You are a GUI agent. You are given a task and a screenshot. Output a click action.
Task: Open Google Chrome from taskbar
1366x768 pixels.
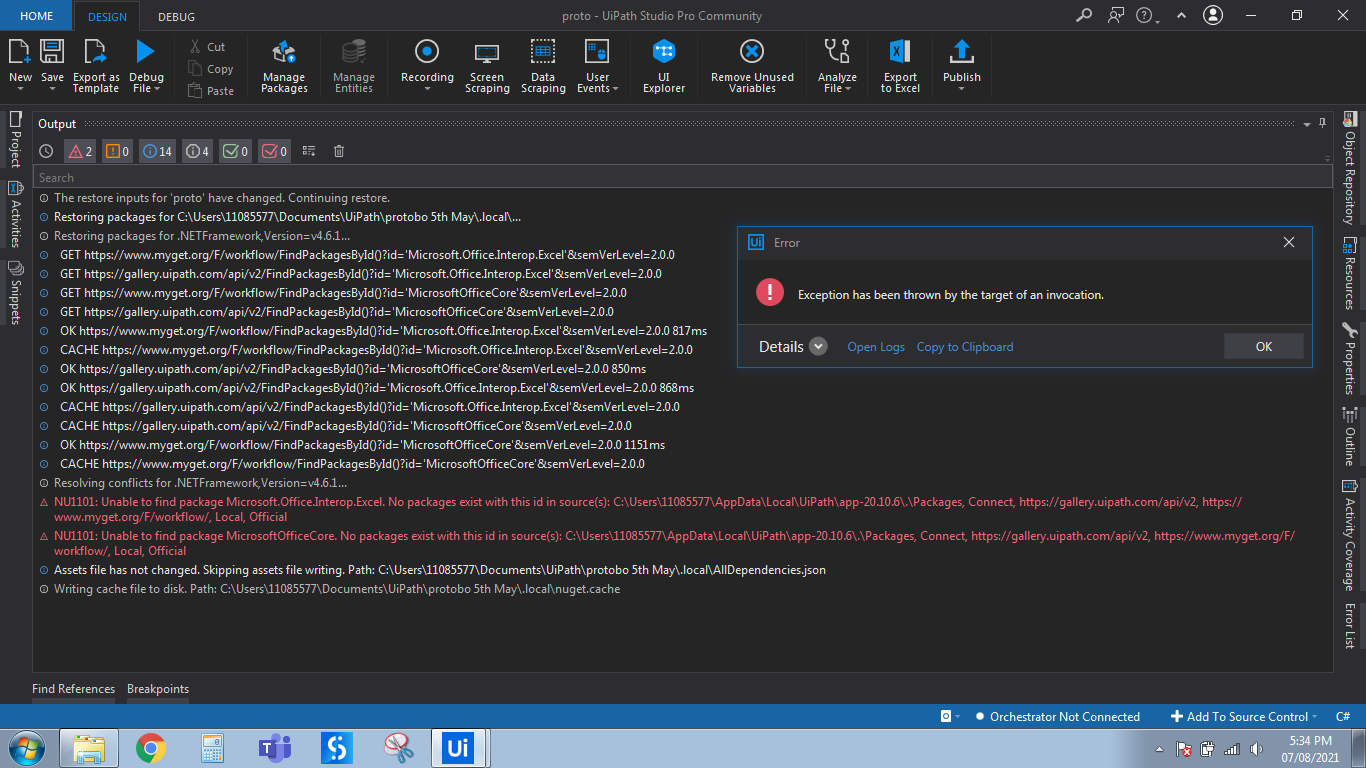(151, 748)
